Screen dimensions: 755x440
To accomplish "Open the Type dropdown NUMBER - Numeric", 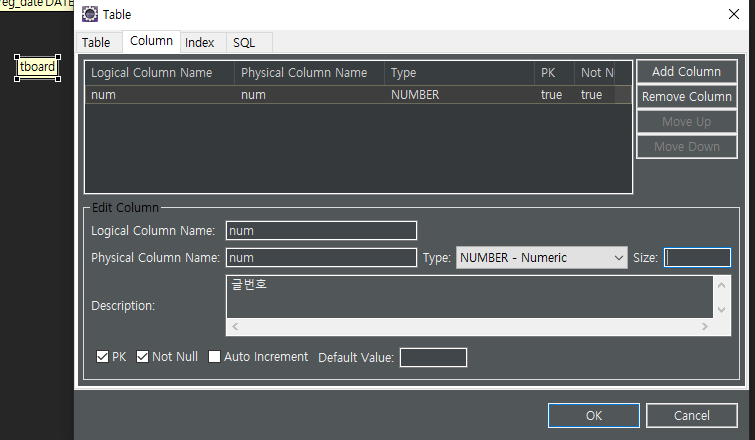I will tap(542, 258).
